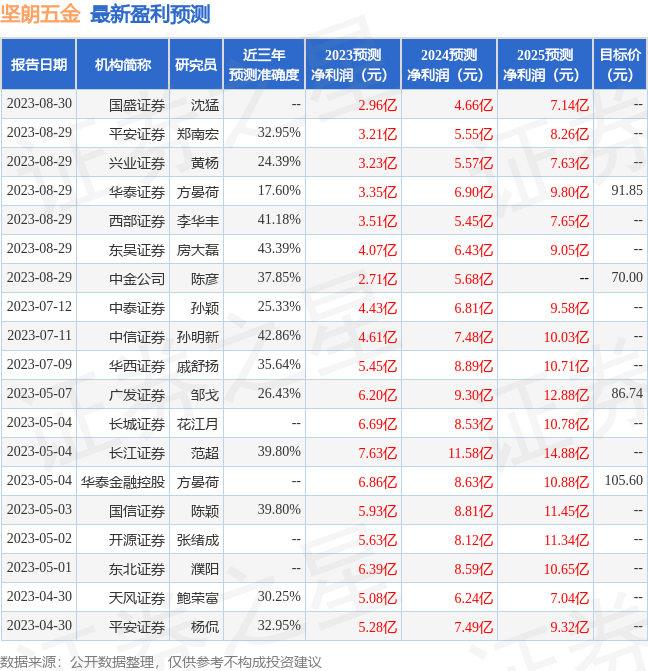The height and width of the screenshot is (671, 648).
Task: Click researcher 李华丰
Action: point(198,221)
